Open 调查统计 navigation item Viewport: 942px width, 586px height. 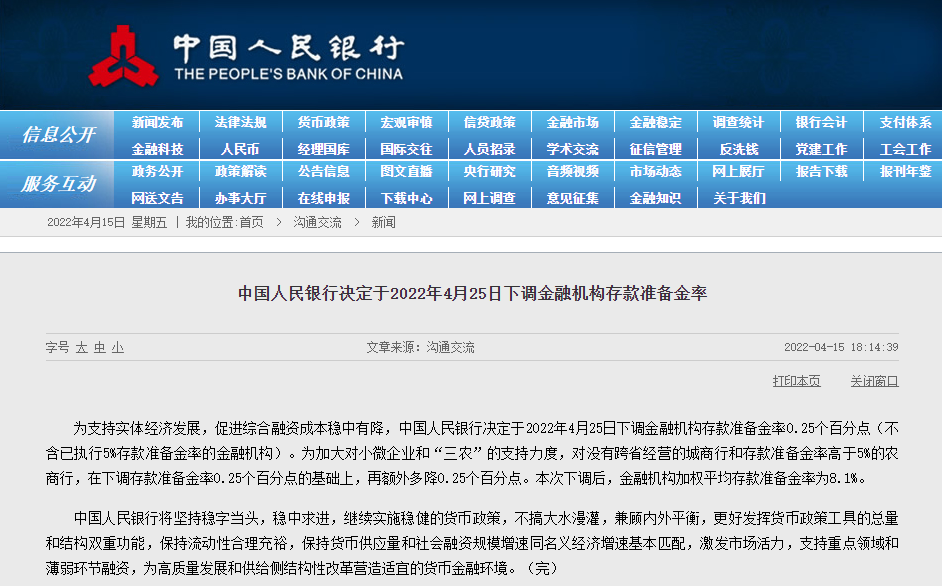tap(738, 123)
